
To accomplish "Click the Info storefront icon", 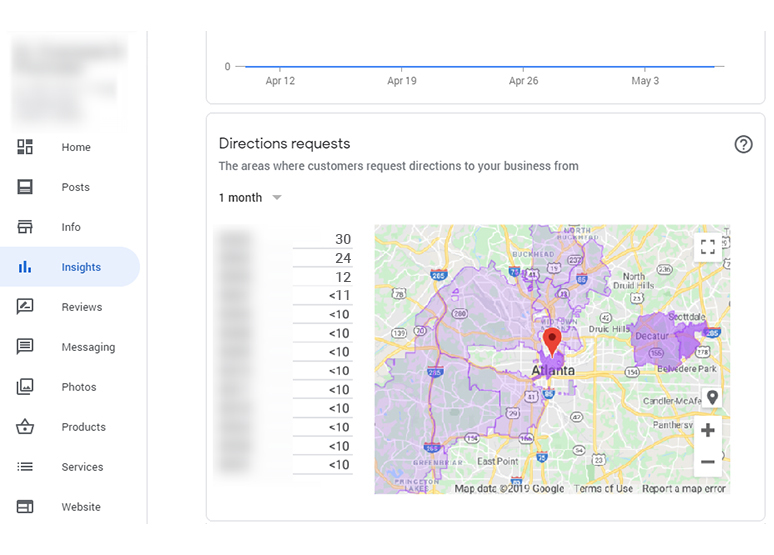I will pos(25,227).
